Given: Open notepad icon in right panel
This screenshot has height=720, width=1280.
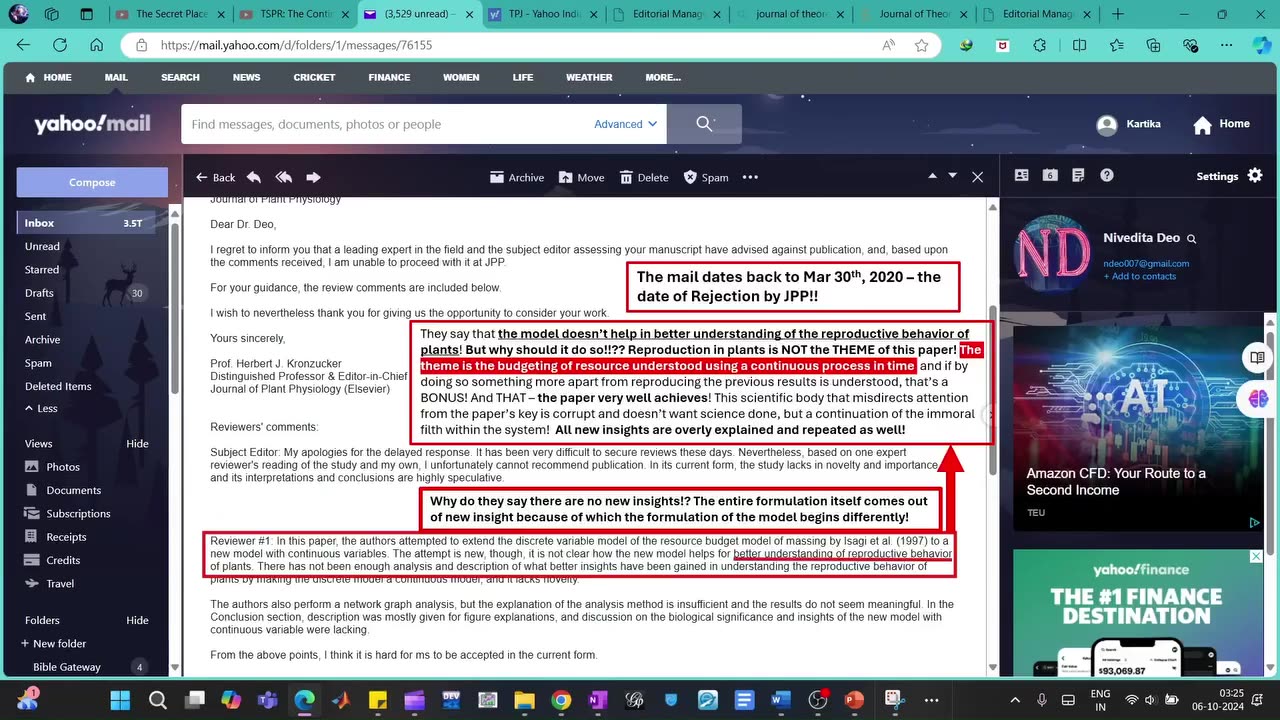Looking at the screenshot, I should [x=1078, y=175].
